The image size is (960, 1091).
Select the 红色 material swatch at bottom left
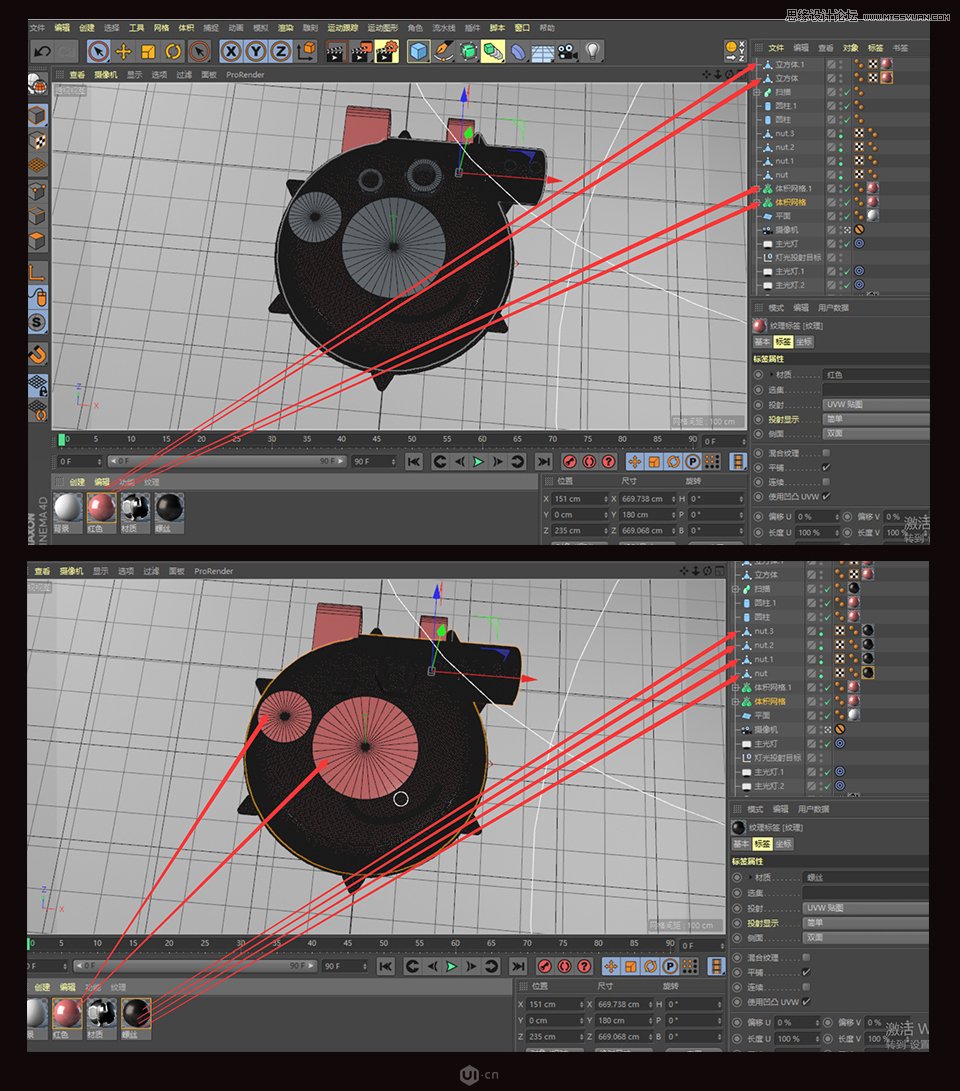[100, 510]
